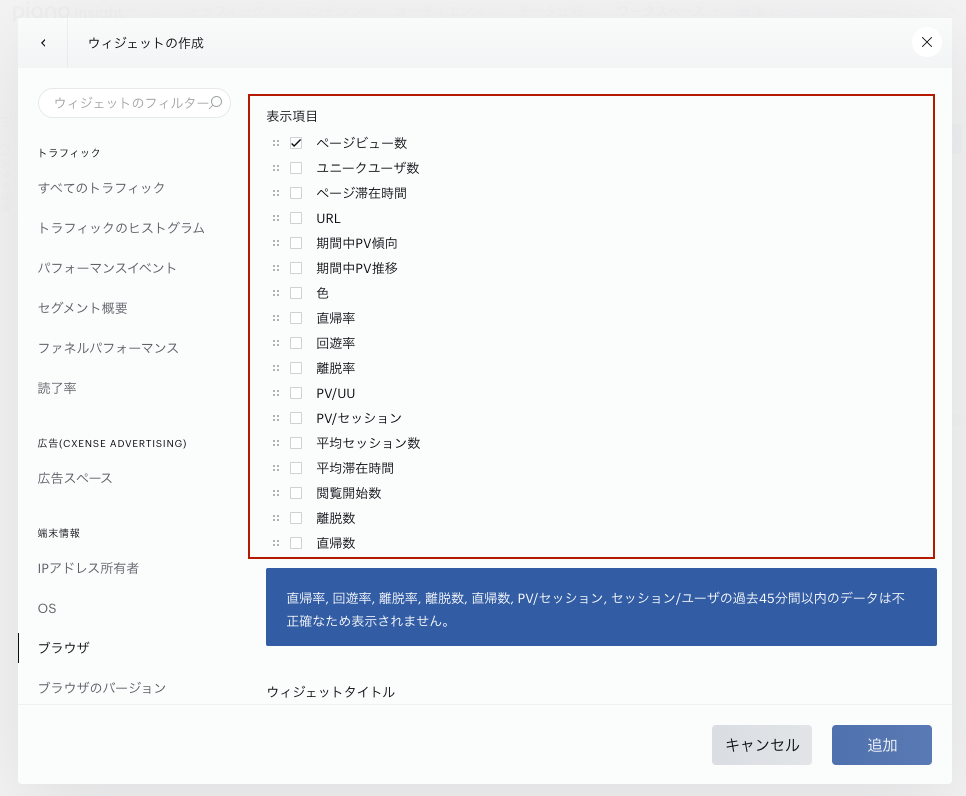The image size is (966, 796).
Task: Click the キャンセル button
Action: [x=762, y=745]
